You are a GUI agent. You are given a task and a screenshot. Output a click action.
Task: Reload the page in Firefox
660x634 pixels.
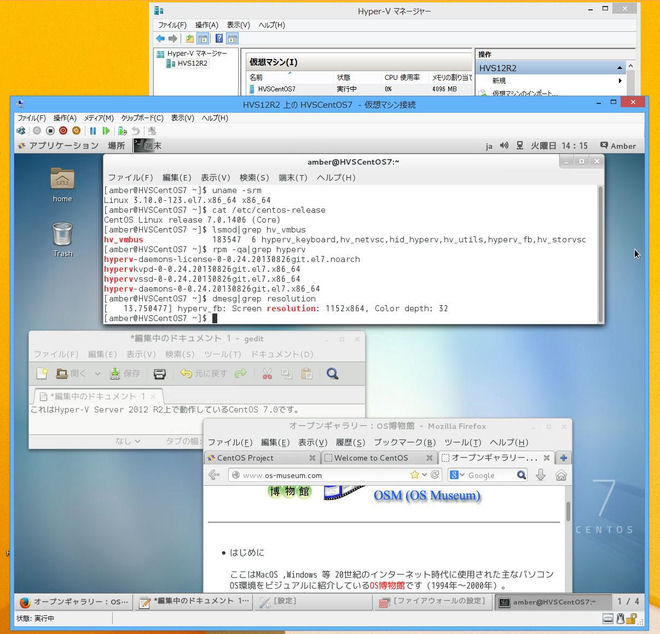click(x=435, y=475)
